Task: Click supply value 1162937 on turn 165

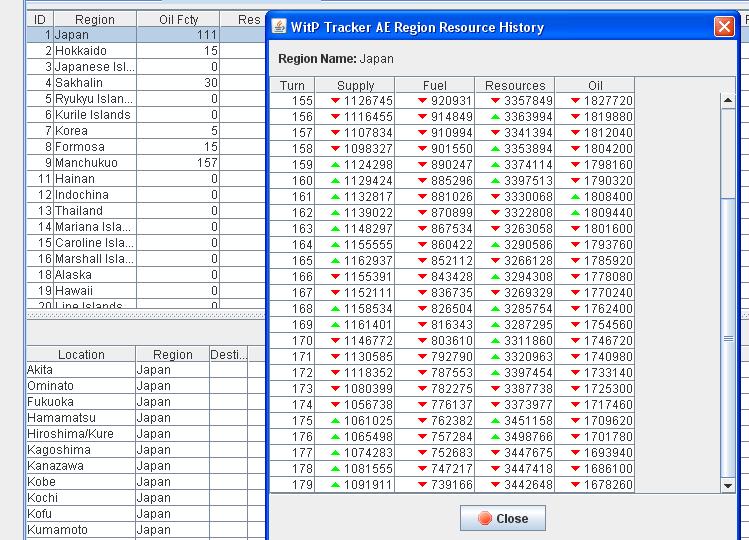Action: 355,260
